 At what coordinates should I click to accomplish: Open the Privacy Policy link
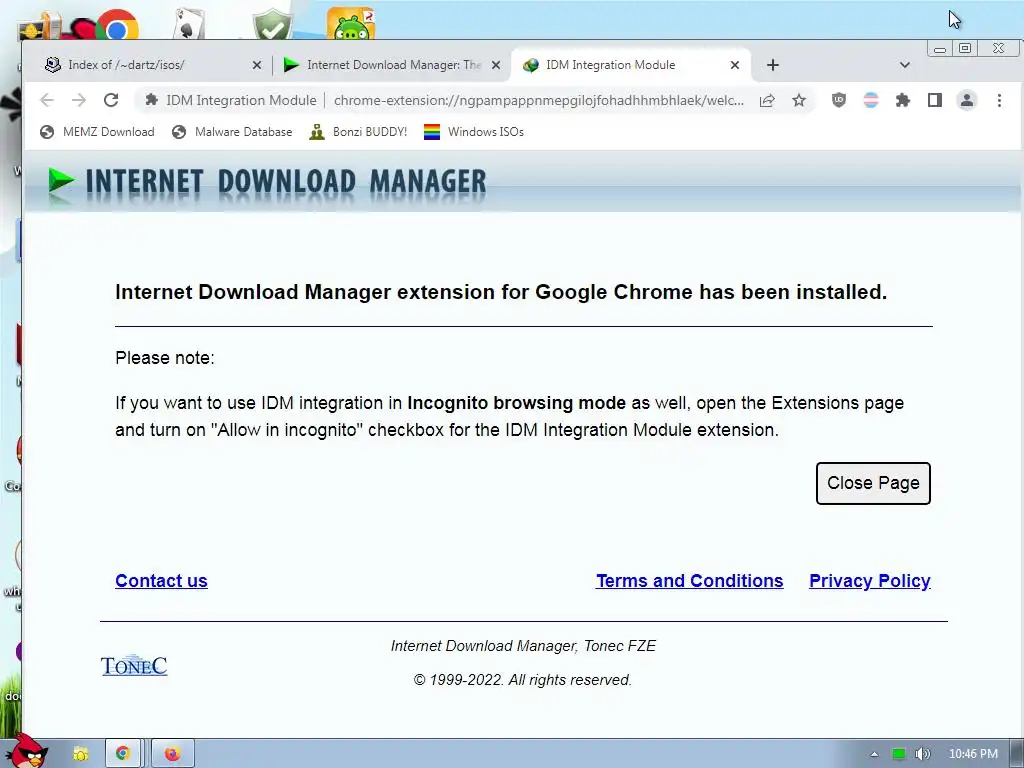870,581
